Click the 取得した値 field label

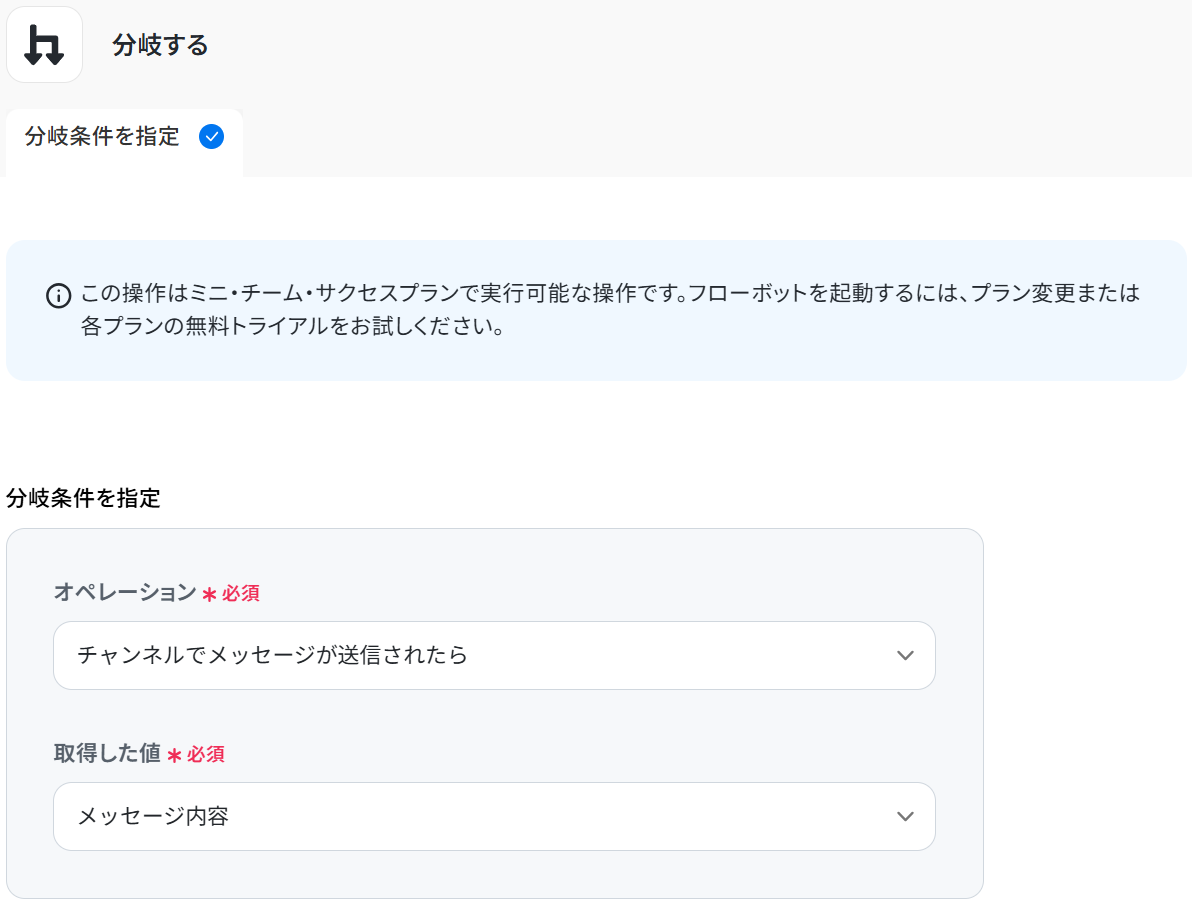[107, 753]
